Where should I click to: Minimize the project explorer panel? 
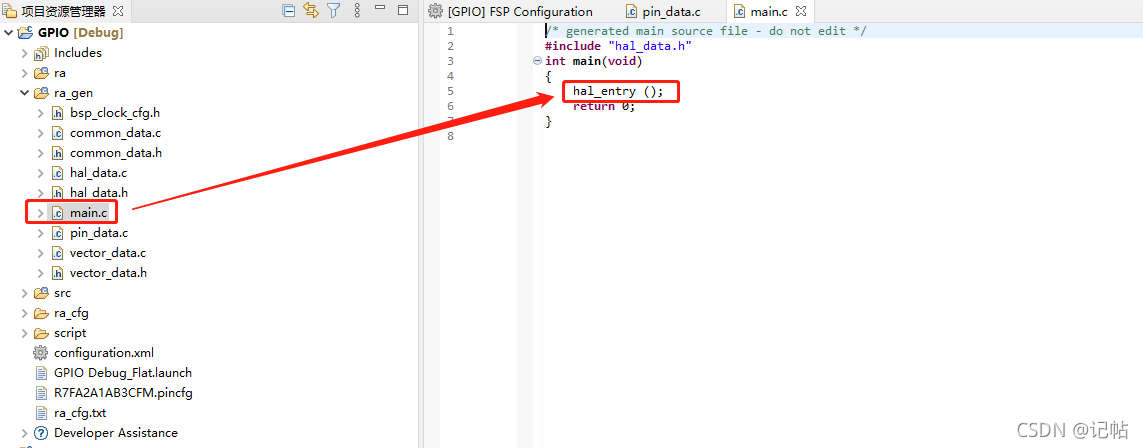tap(380, 8)
